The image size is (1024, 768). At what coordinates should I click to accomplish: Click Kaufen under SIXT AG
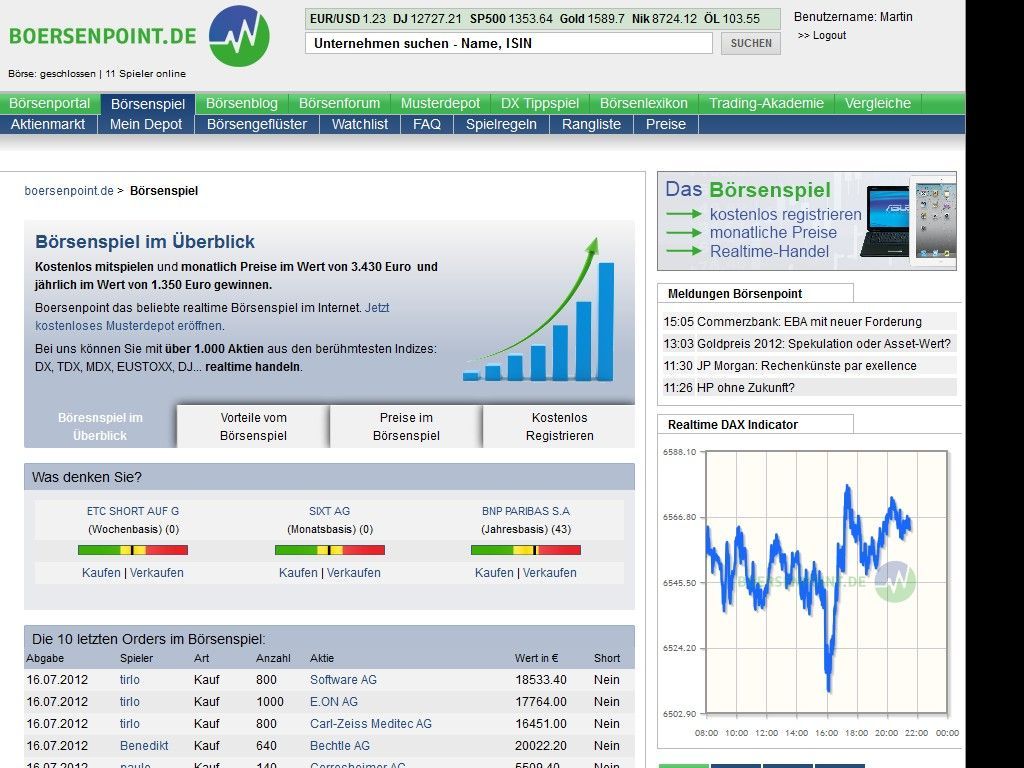(298, 573)
